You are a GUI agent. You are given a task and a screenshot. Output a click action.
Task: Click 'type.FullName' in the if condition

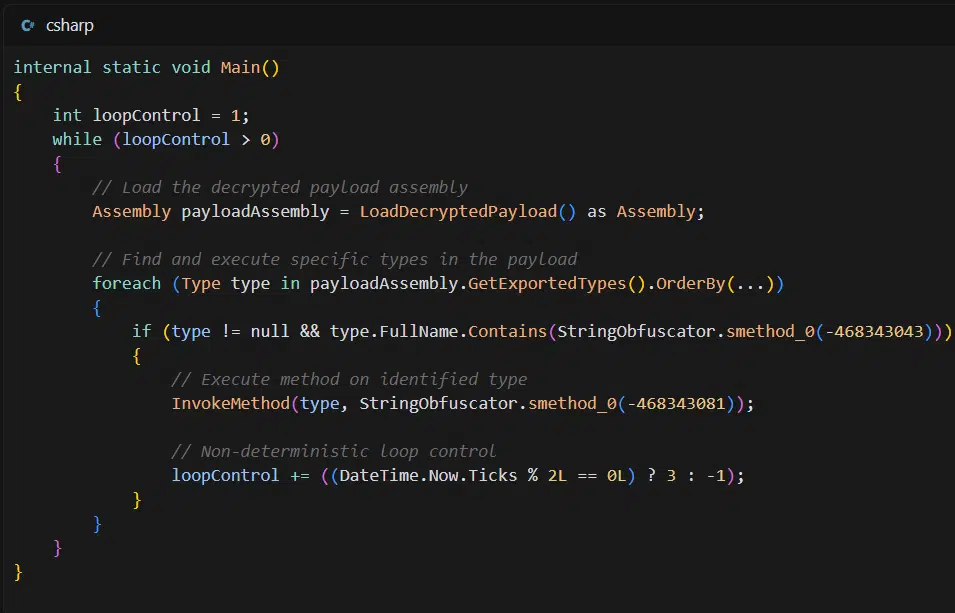[393, 331]
